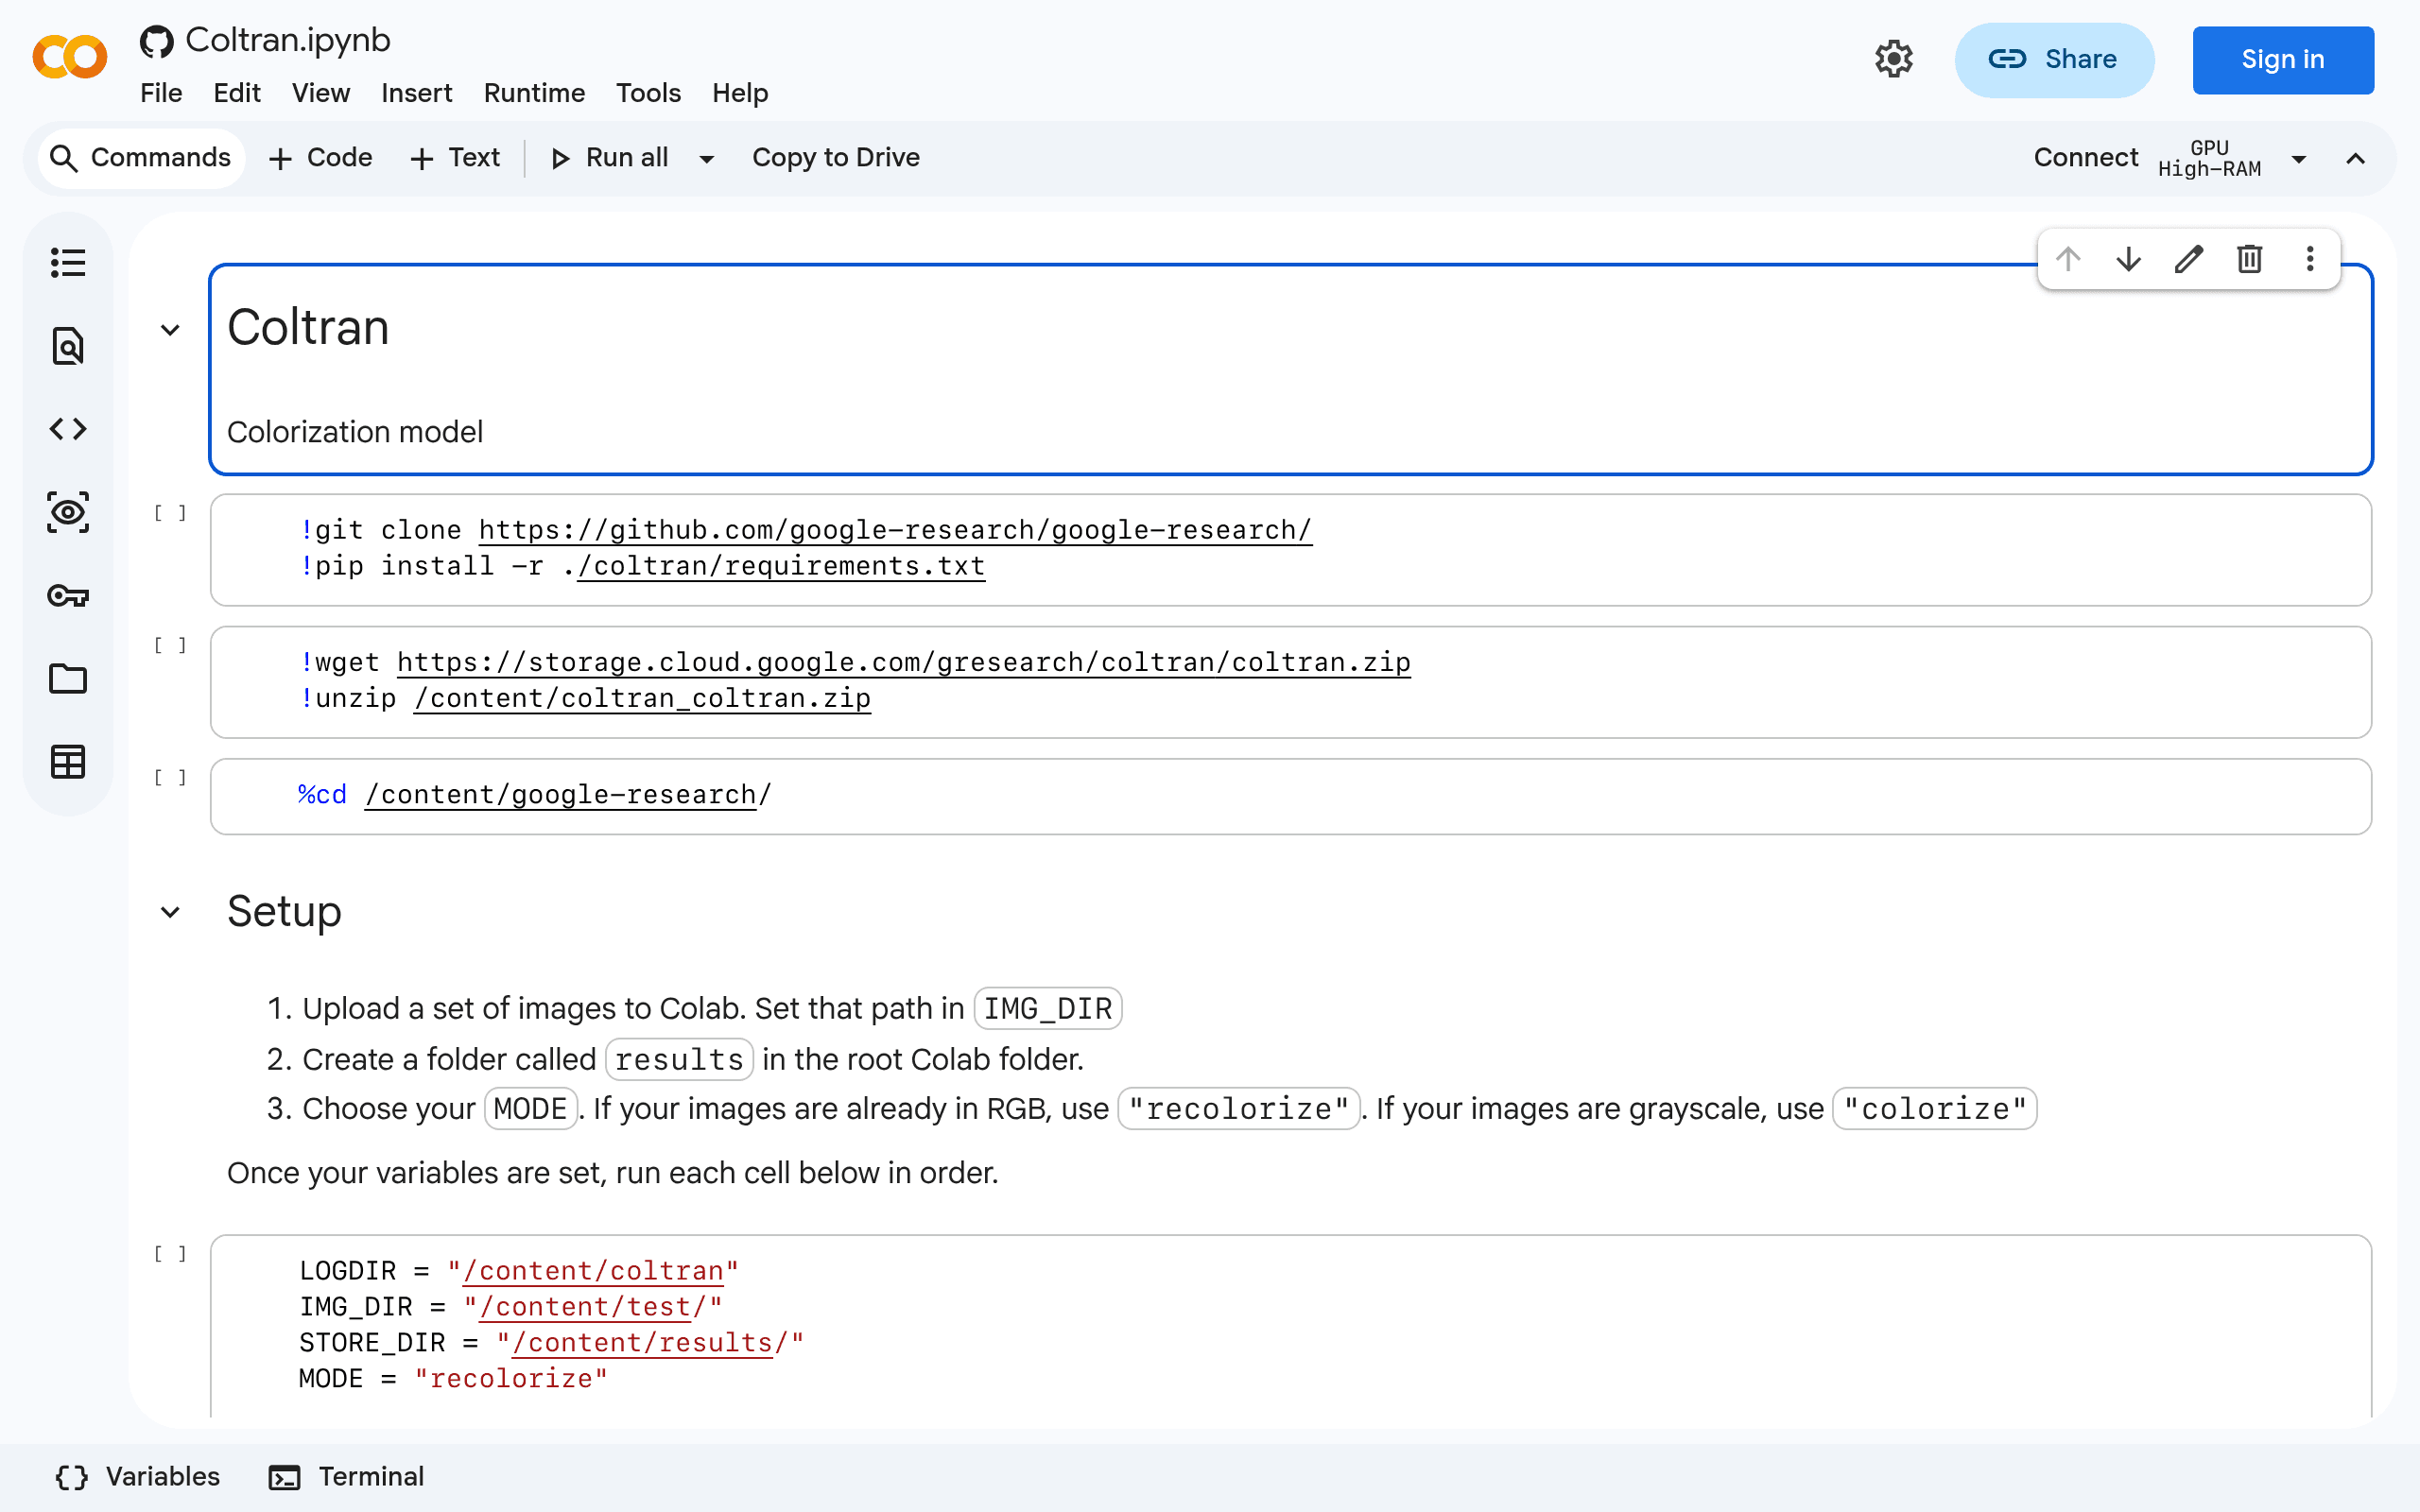The image size is (2420, 1512).
Task: Open Commands search palette
Action: 141,158
